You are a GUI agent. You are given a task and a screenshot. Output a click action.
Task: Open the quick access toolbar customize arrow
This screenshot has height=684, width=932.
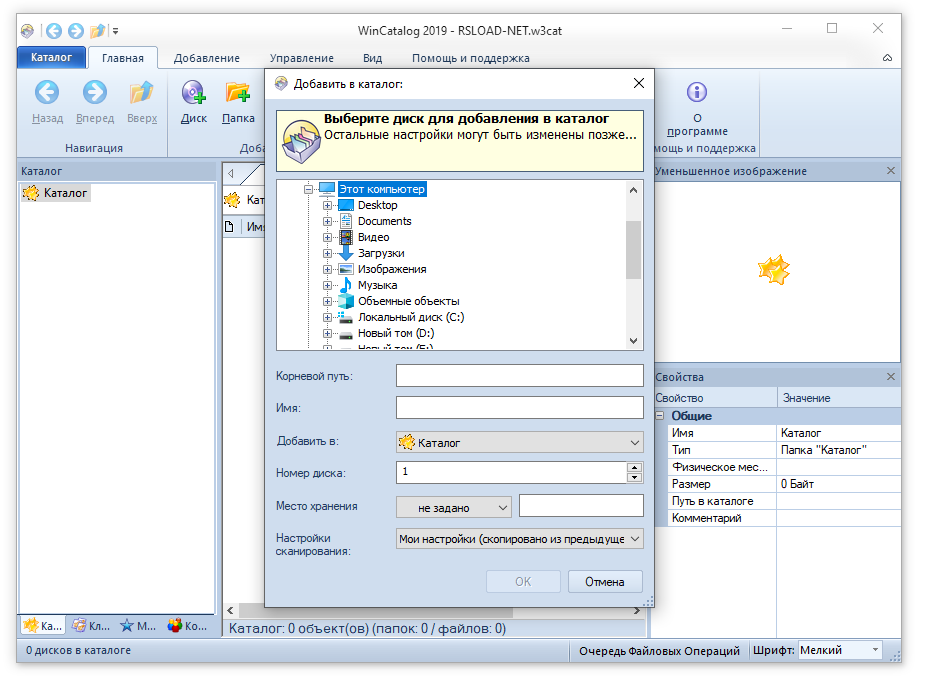tap(116, 31)
